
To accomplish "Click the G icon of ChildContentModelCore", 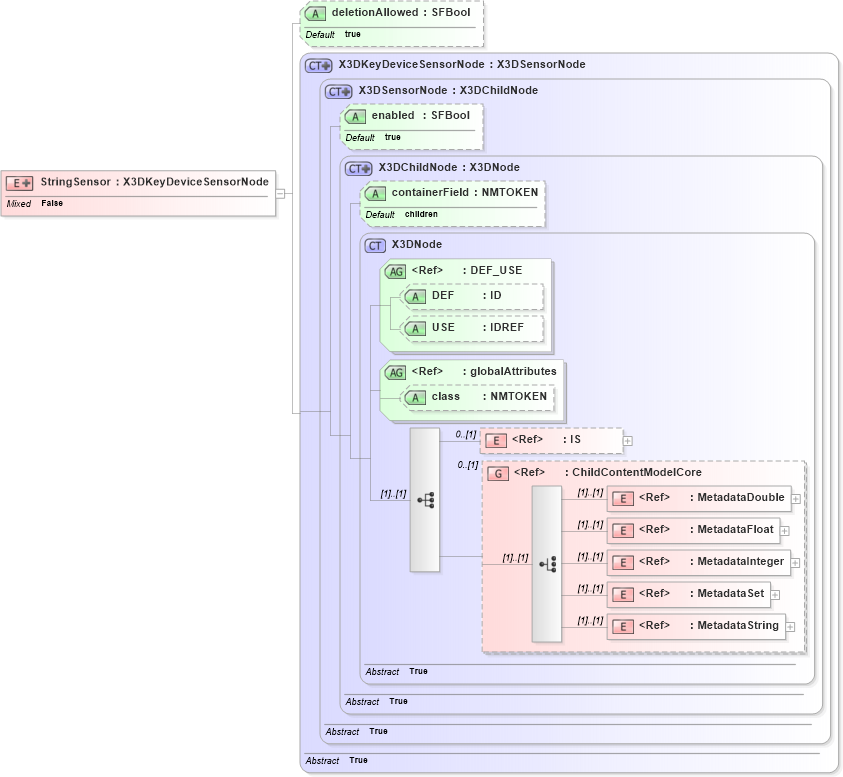I will [x=498, y=474].
